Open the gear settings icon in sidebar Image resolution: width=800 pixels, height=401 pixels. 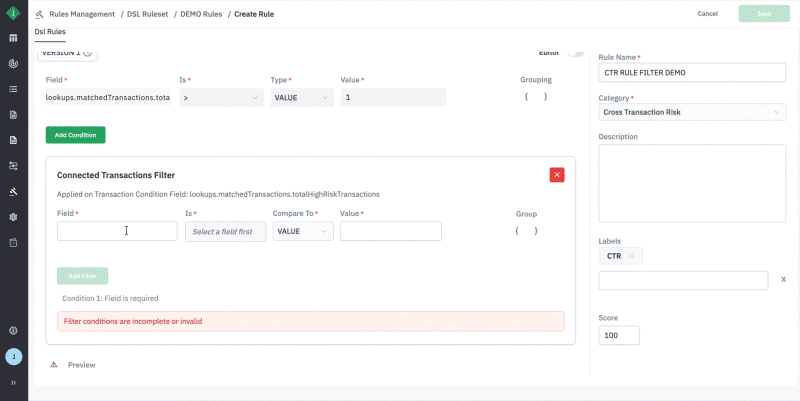(13, 217)
